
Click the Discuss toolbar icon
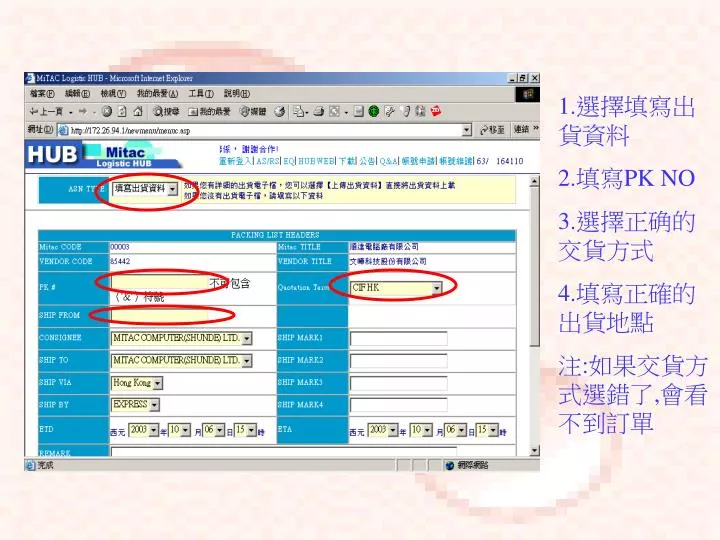(359, 112)
